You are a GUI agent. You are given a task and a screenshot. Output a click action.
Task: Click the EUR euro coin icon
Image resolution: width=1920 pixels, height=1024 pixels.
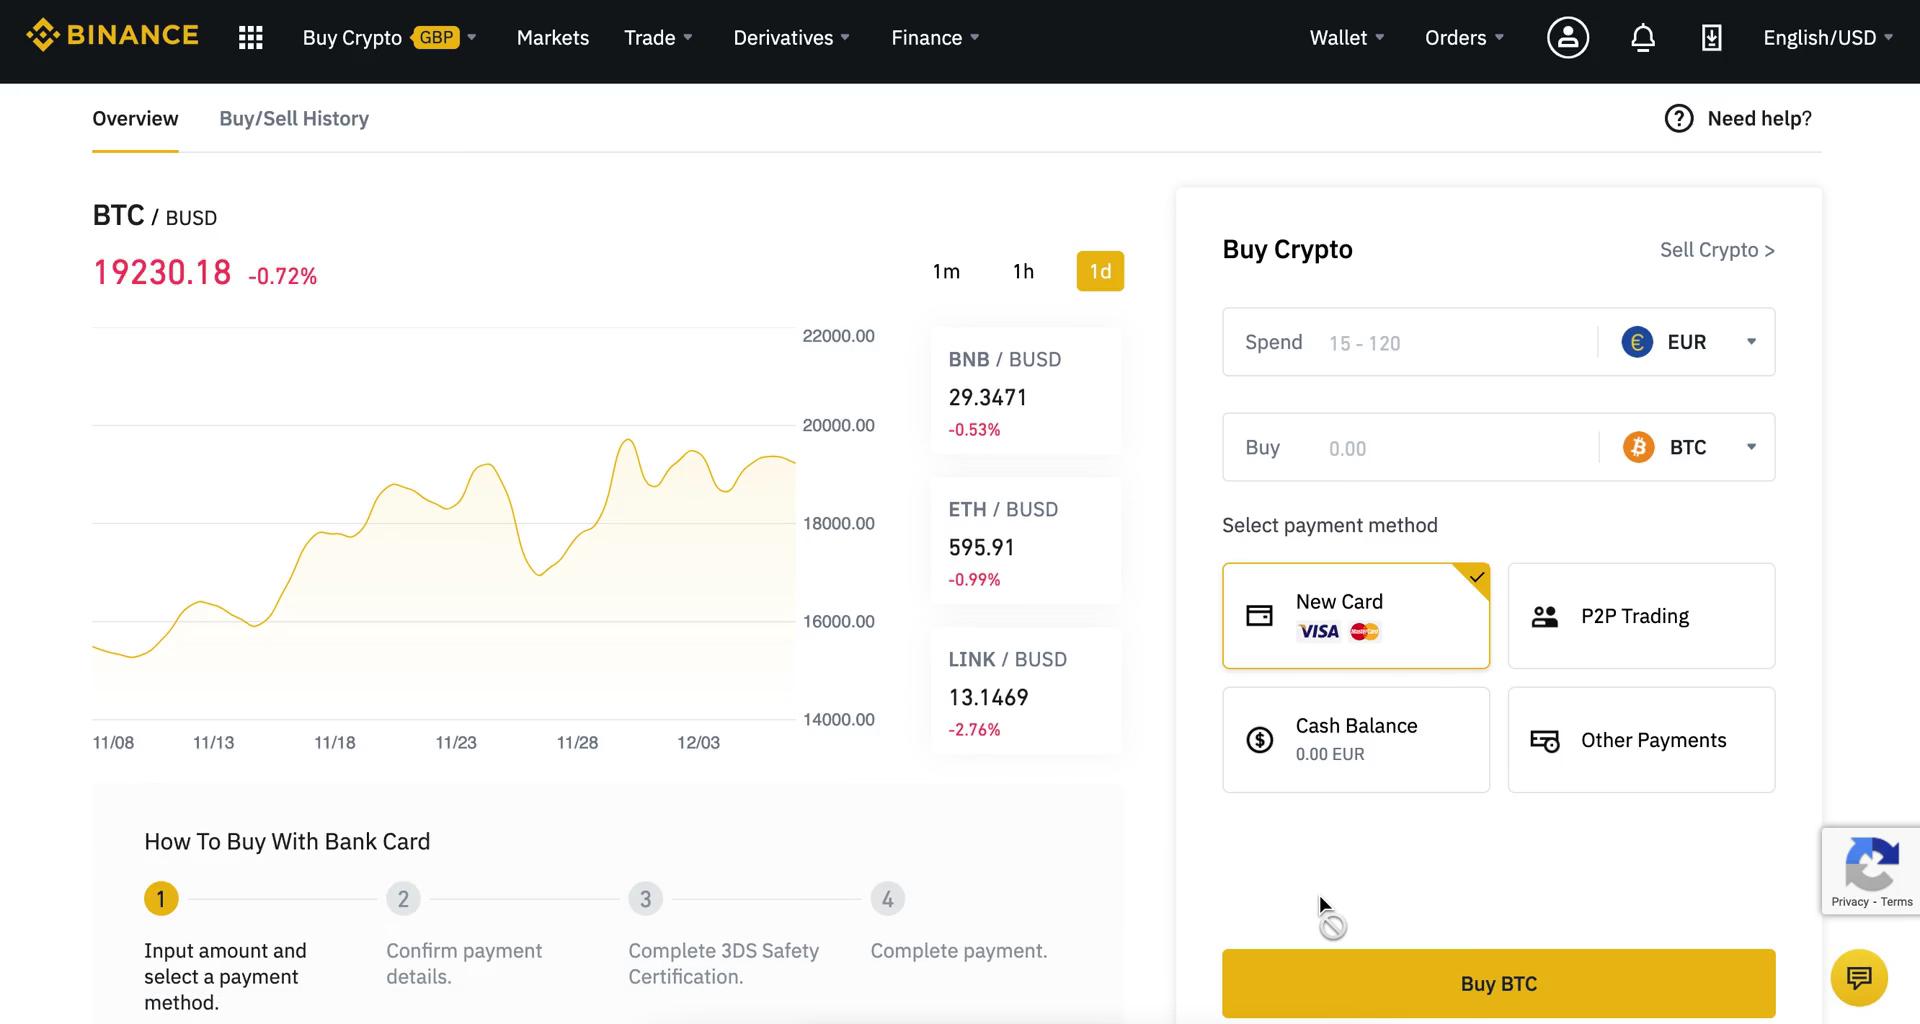coord(1636,342)
